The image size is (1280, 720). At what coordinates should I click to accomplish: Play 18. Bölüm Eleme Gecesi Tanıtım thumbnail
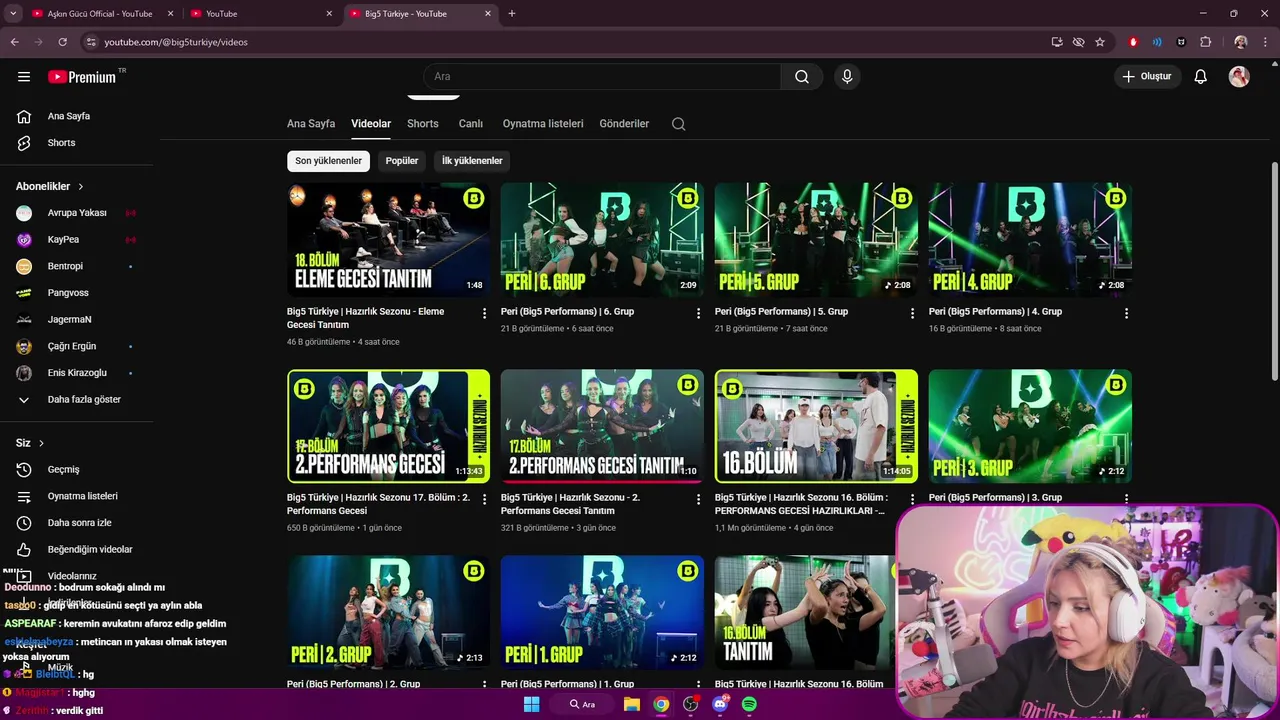388,240
